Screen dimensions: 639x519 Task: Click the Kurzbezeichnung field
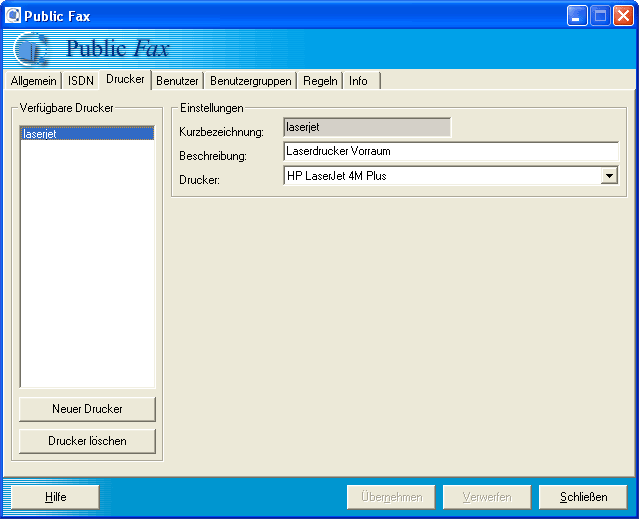tap(366, 127)
